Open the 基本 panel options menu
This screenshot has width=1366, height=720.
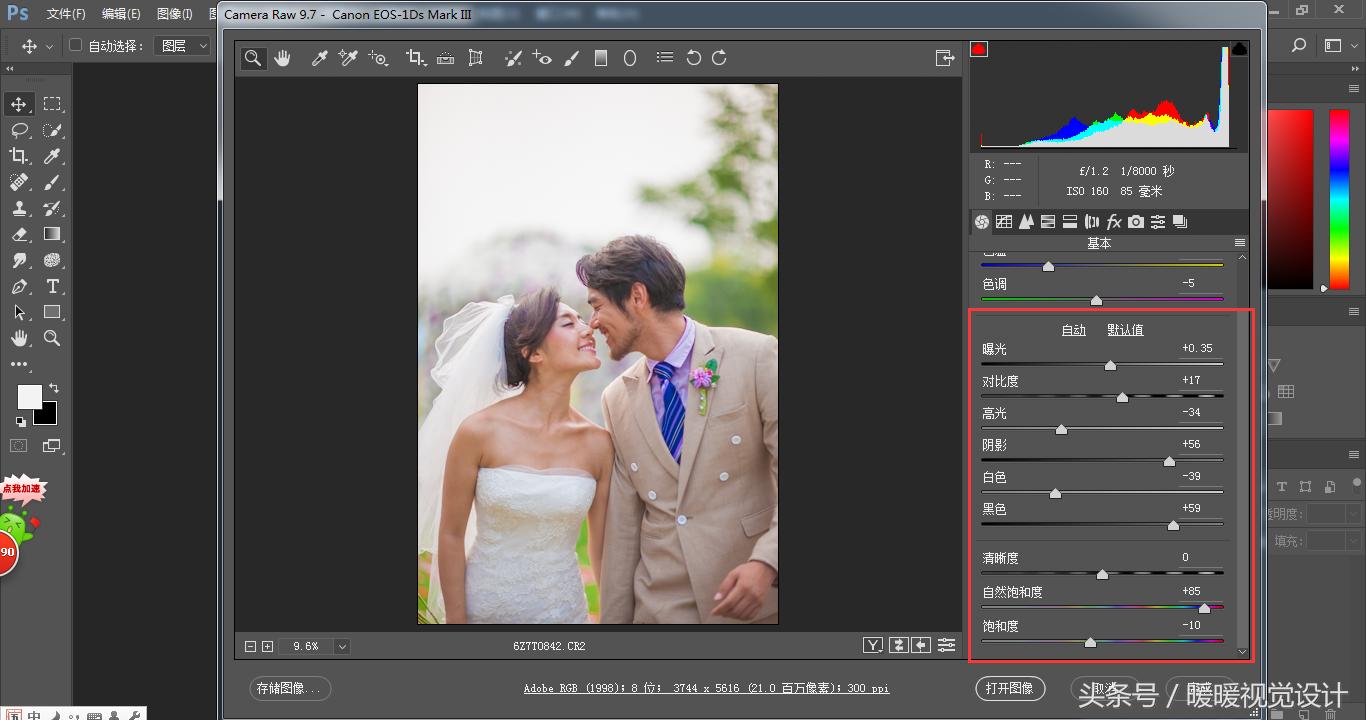pos(1240,243)
